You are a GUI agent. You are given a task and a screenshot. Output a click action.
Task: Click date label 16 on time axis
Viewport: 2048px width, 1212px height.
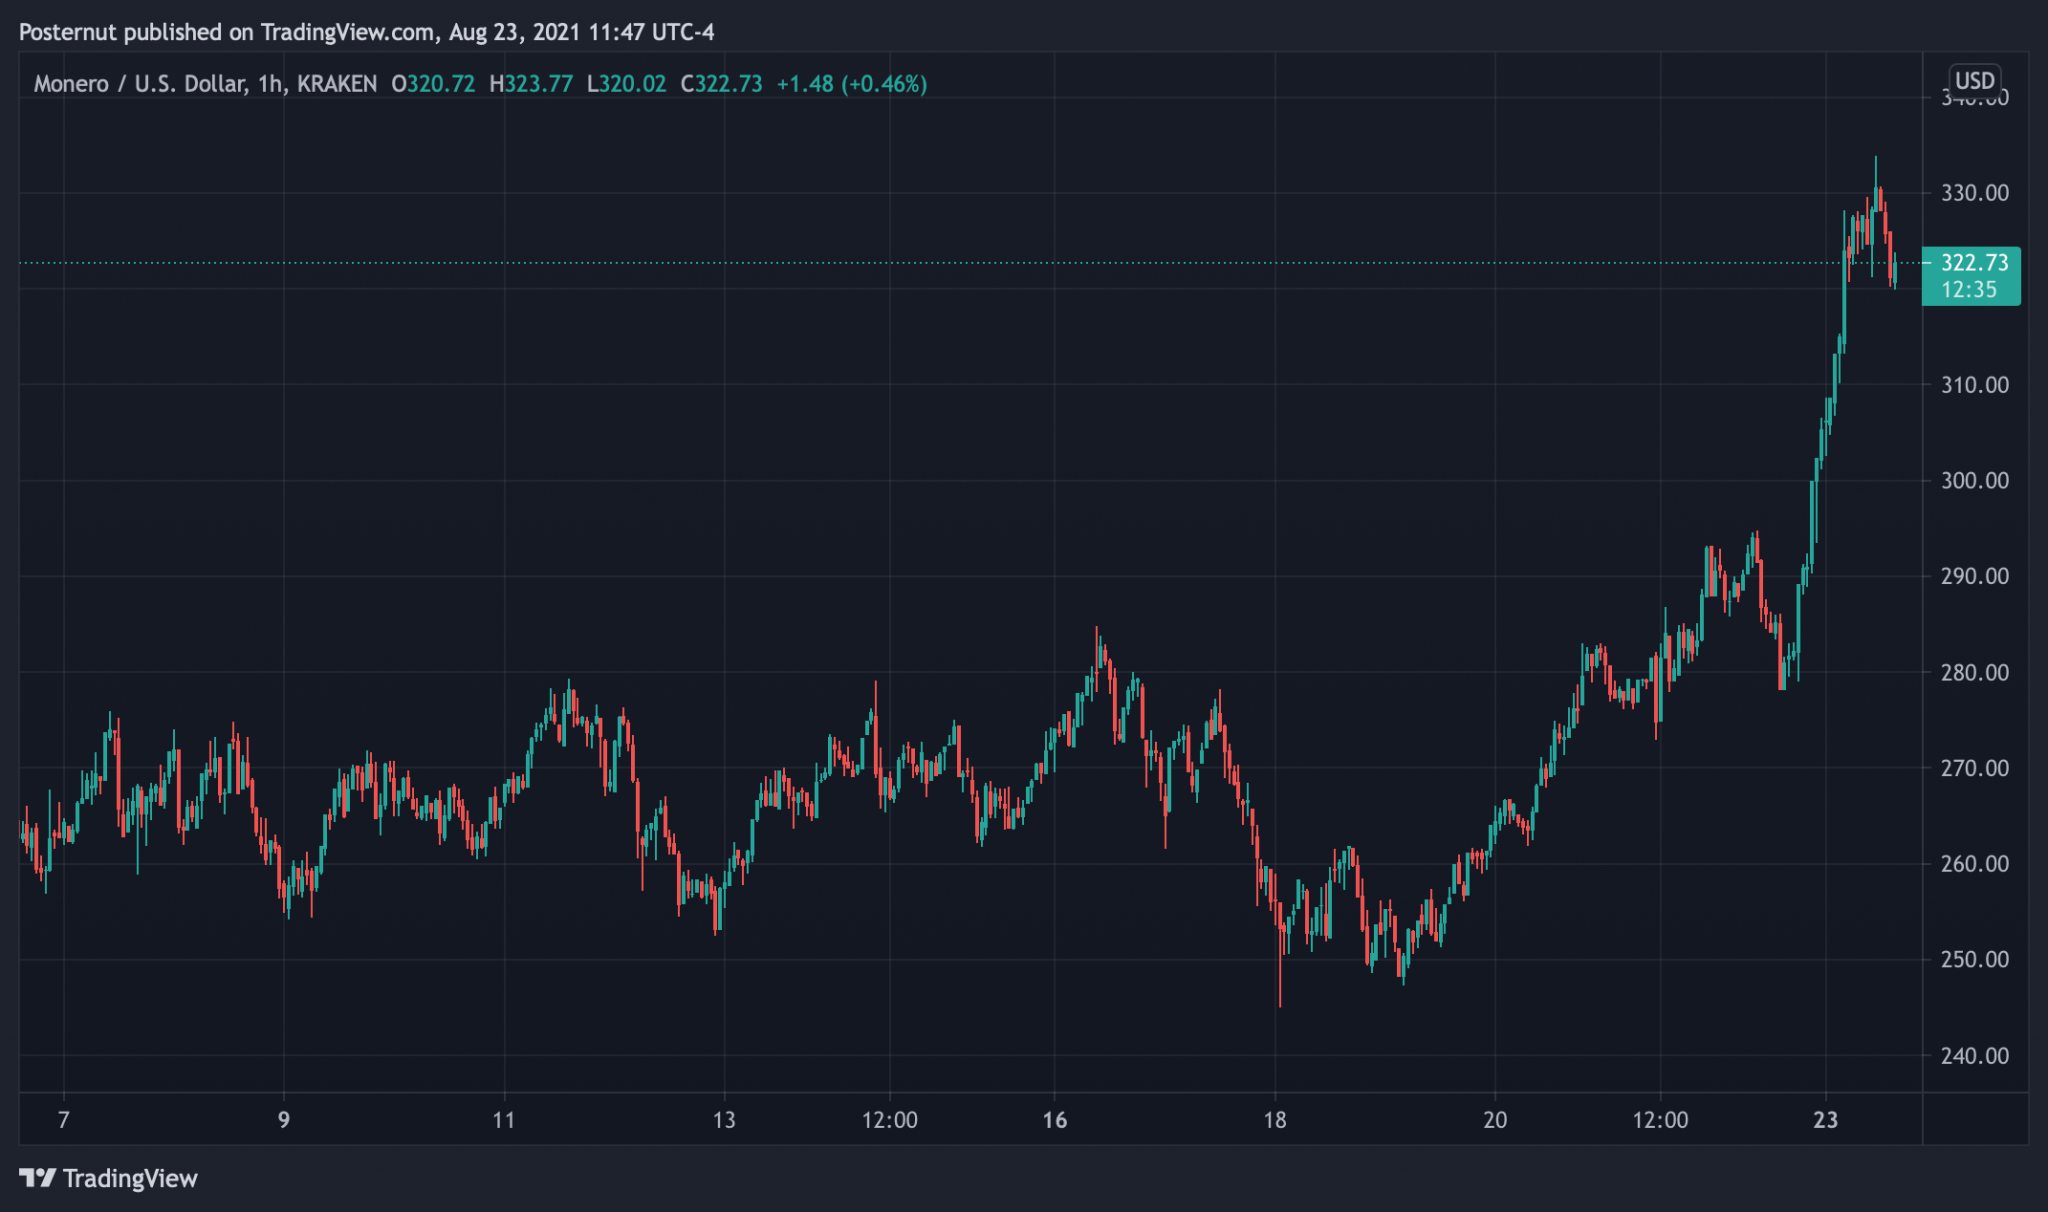coord(1055,1120)
